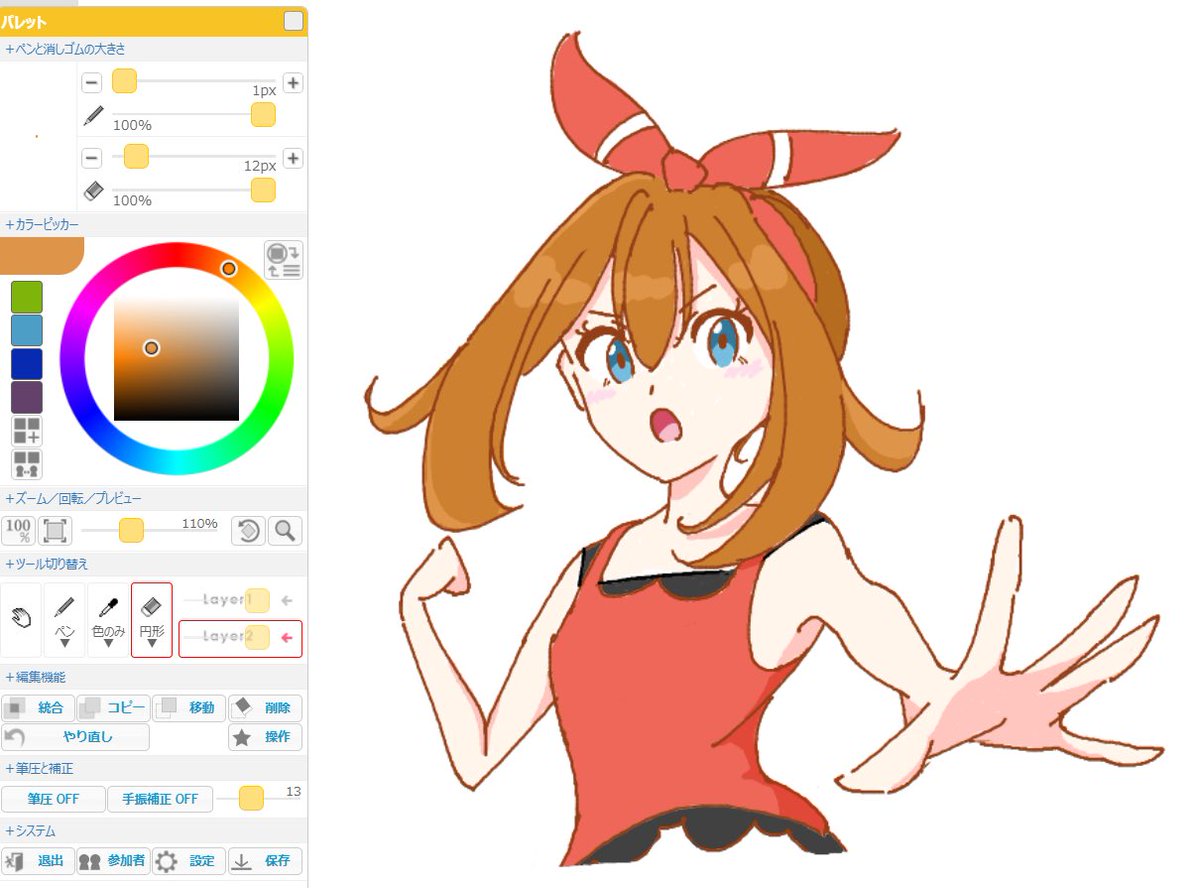Collapse ズーム／回転／プレビュー section

tap(74, 498)
